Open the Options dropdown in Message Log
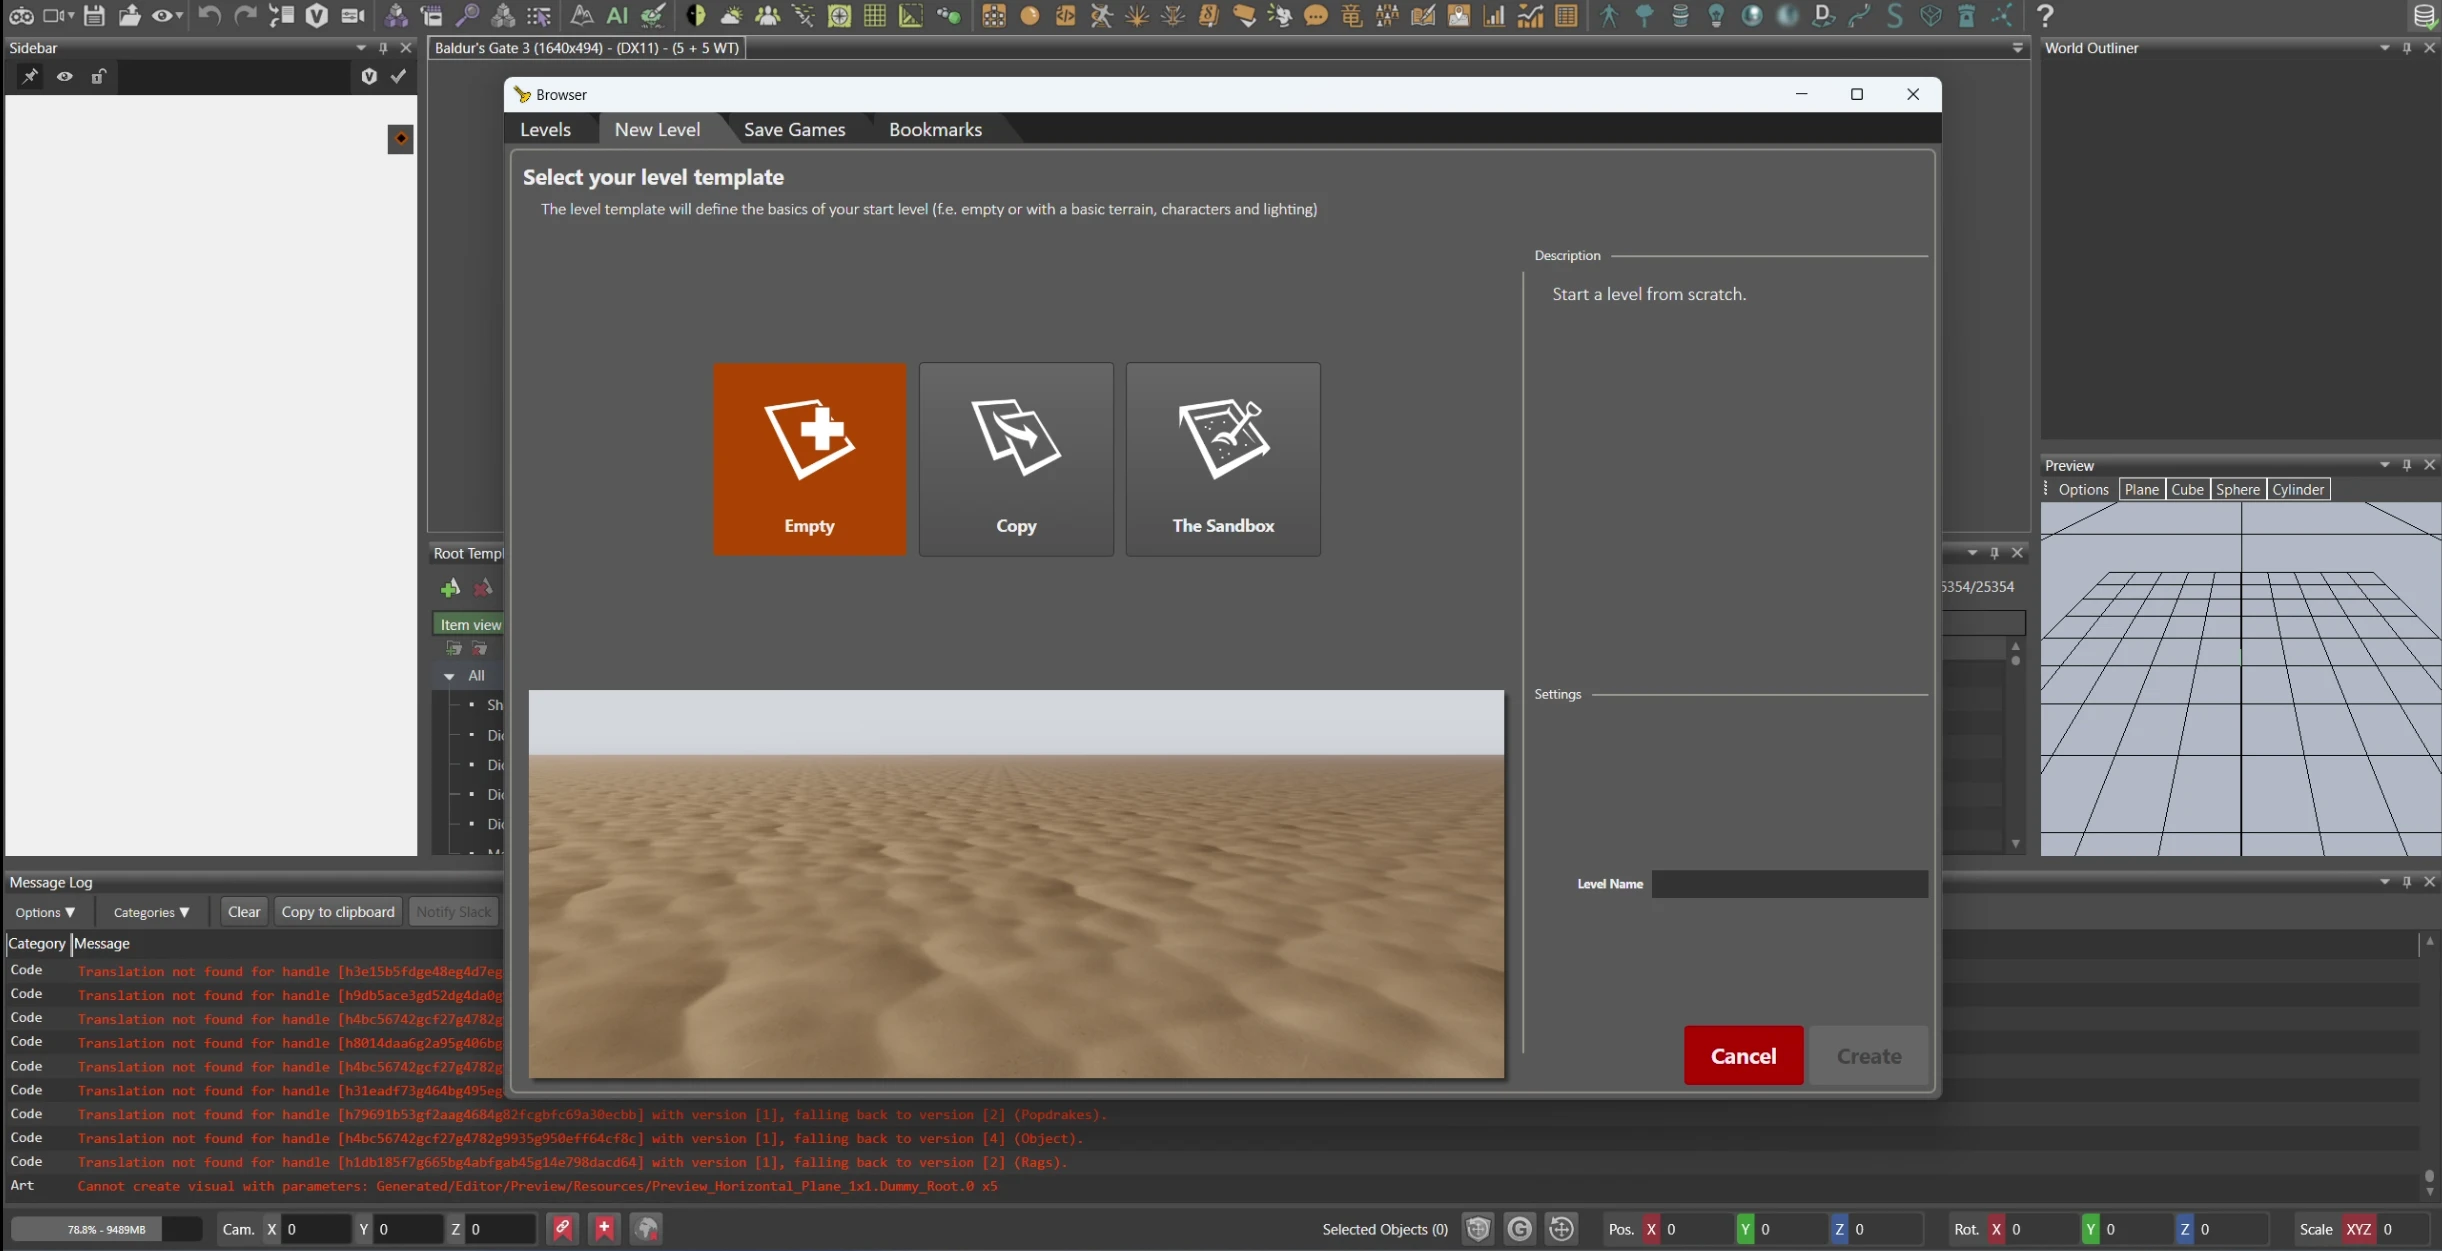The width and height of the screenshot is (2442, 1251). click(45, 912)
